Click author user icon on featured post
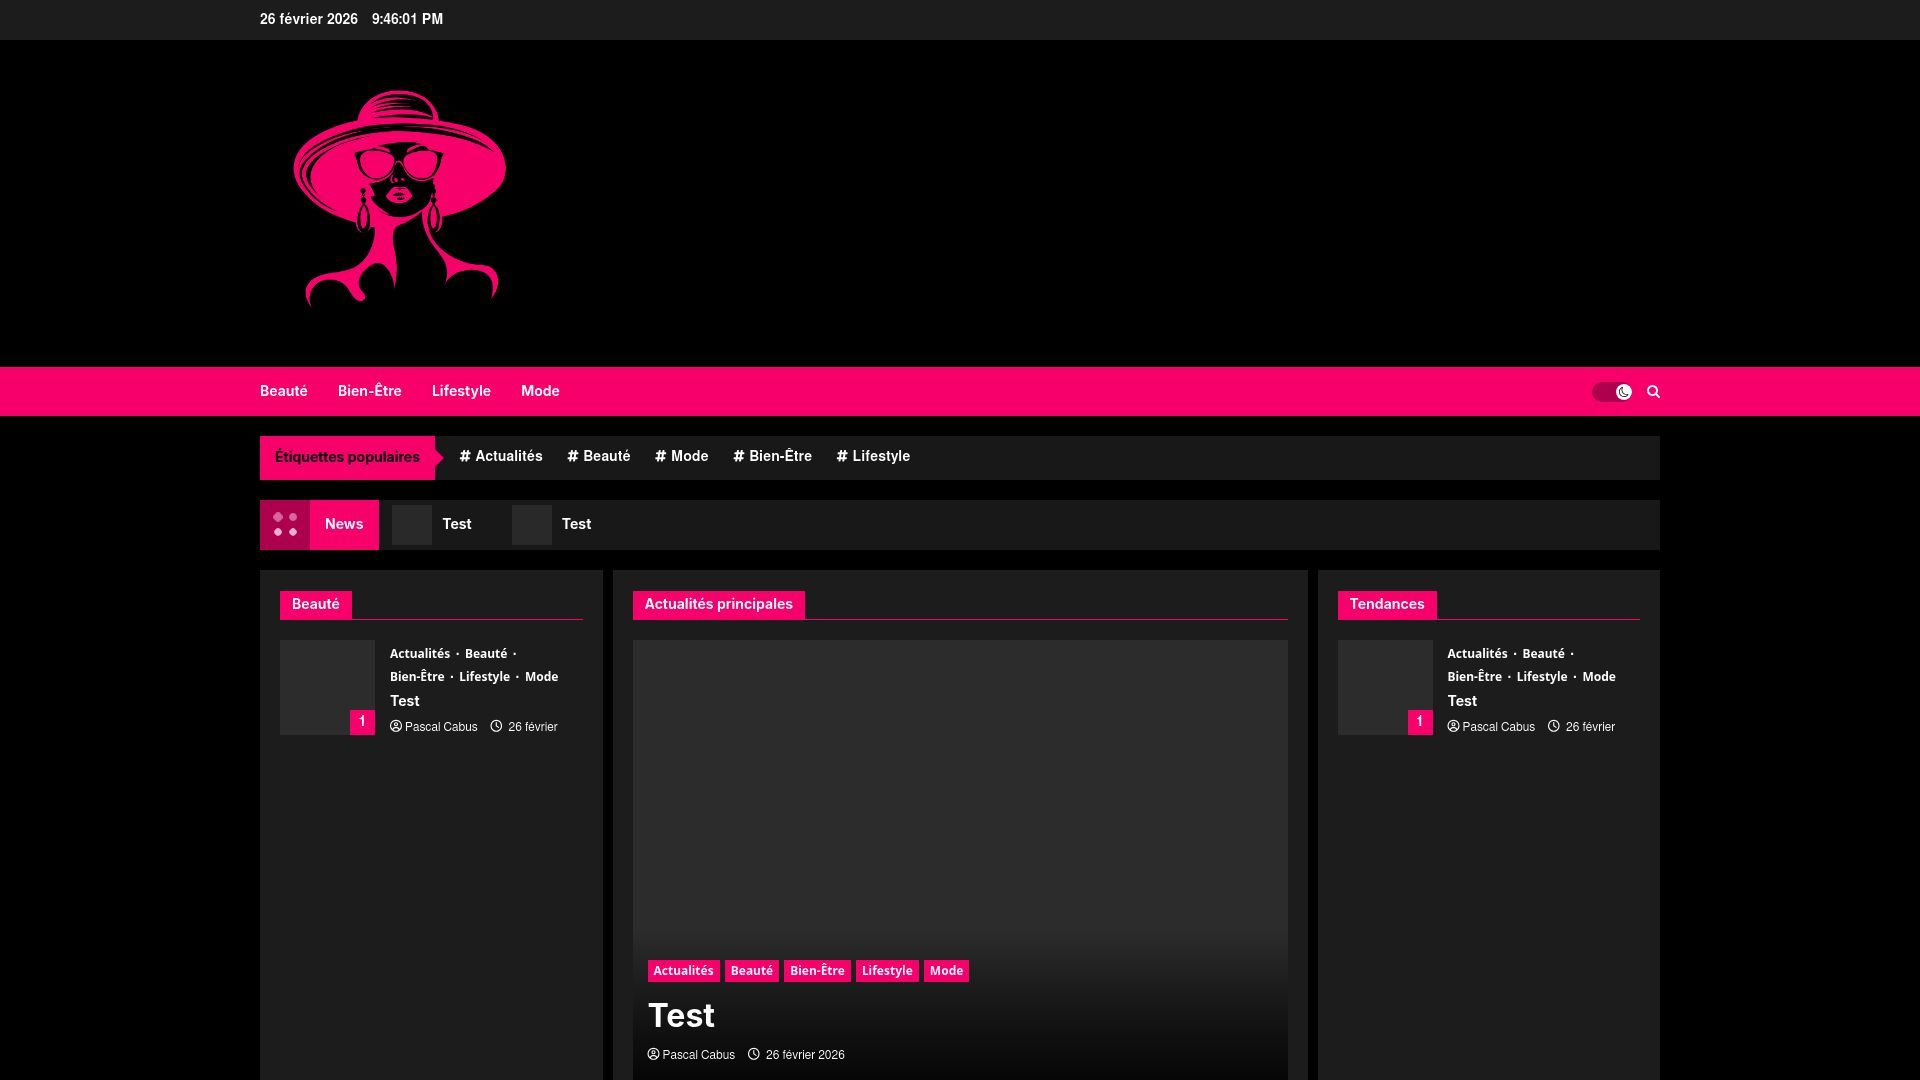 click(x=654, y=1054)
